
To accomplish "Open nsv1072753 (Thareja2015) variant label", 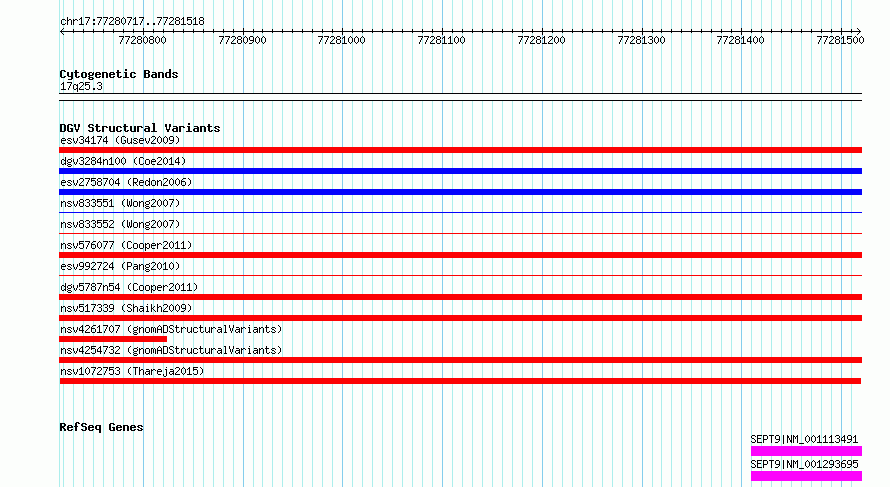I will point(132,371).
